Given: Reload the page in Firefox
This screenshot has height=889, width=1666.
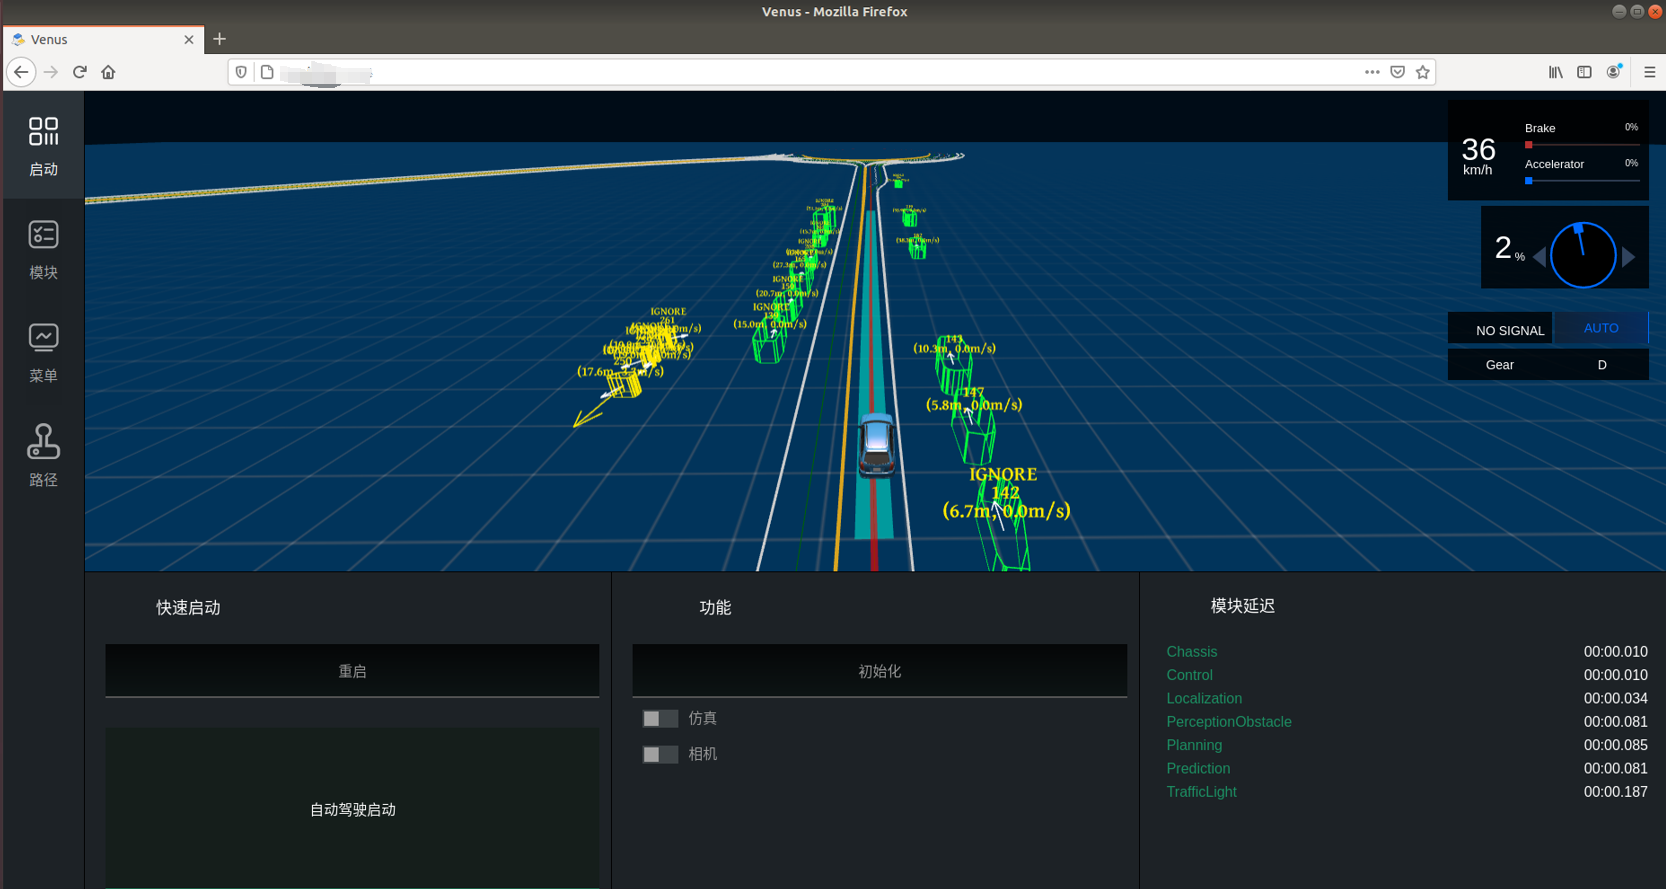Looking at the screenshot, I should [80, 72].
